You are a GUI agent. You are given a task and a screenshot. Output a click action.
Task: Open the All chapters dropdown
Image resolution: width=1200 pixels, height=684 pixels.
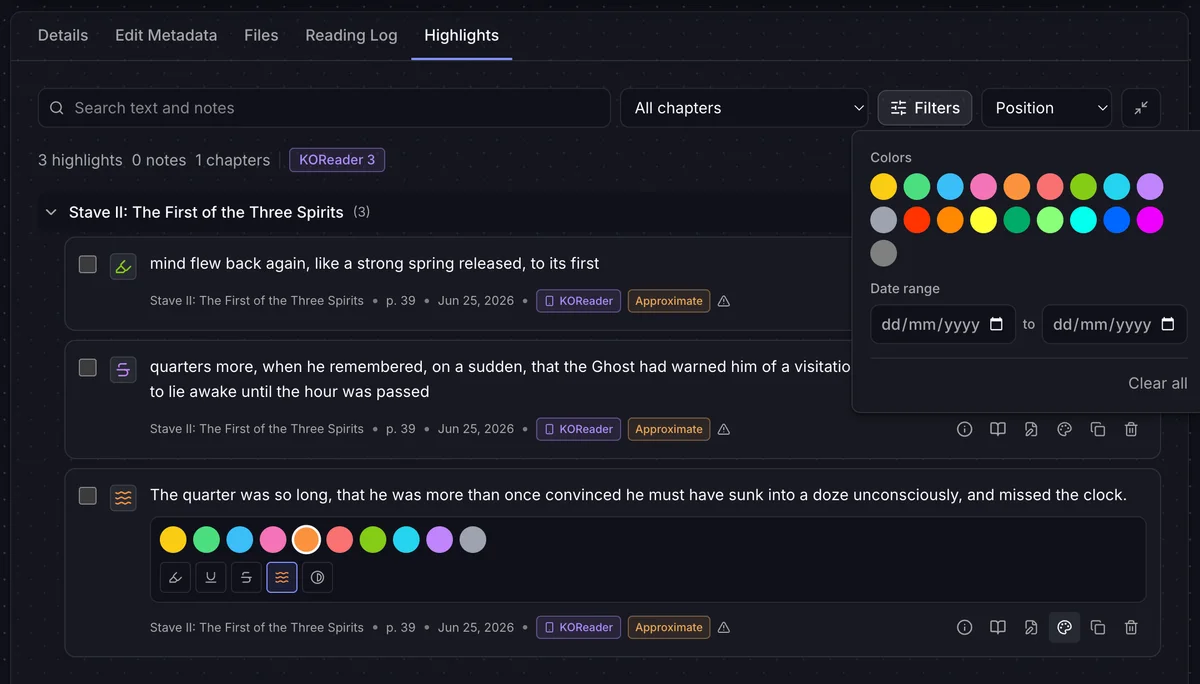tap(744, 108)
